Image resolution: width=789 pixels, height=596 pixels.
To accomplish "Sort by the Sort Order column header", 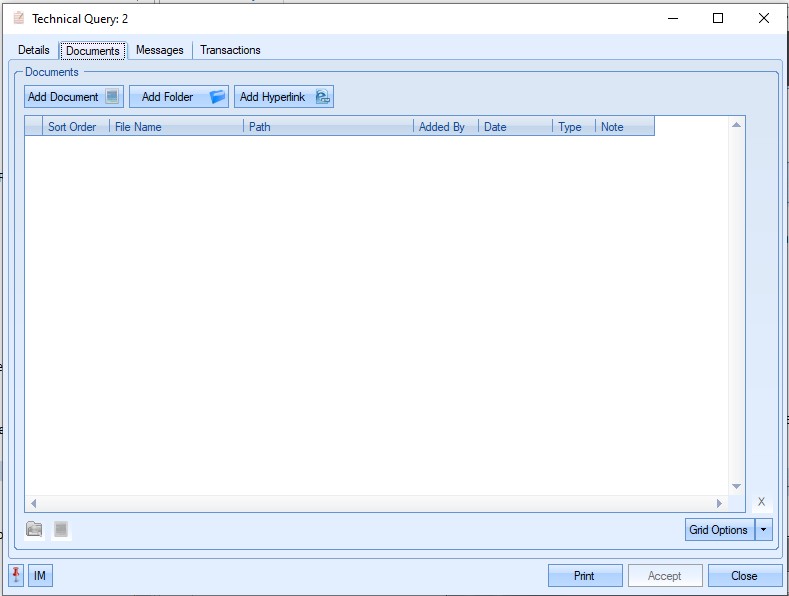I will coord(75,126).
